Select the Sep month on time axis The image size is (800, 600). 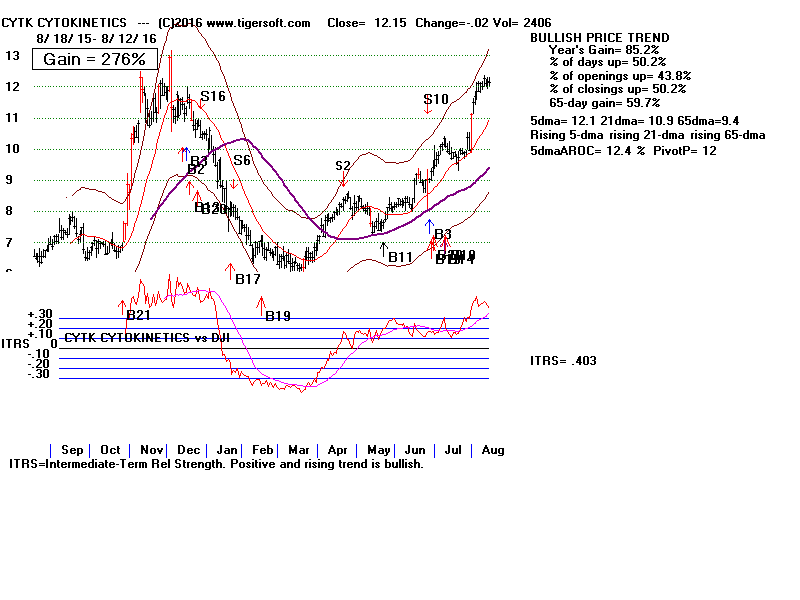point(72,450)
